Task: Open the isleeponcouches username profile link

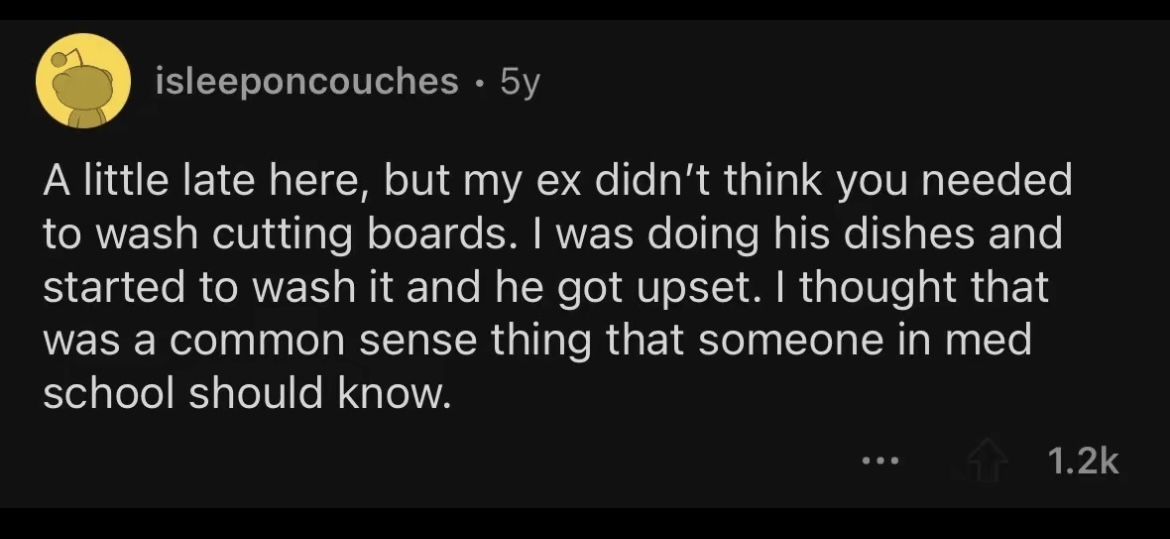Action: 308,82
